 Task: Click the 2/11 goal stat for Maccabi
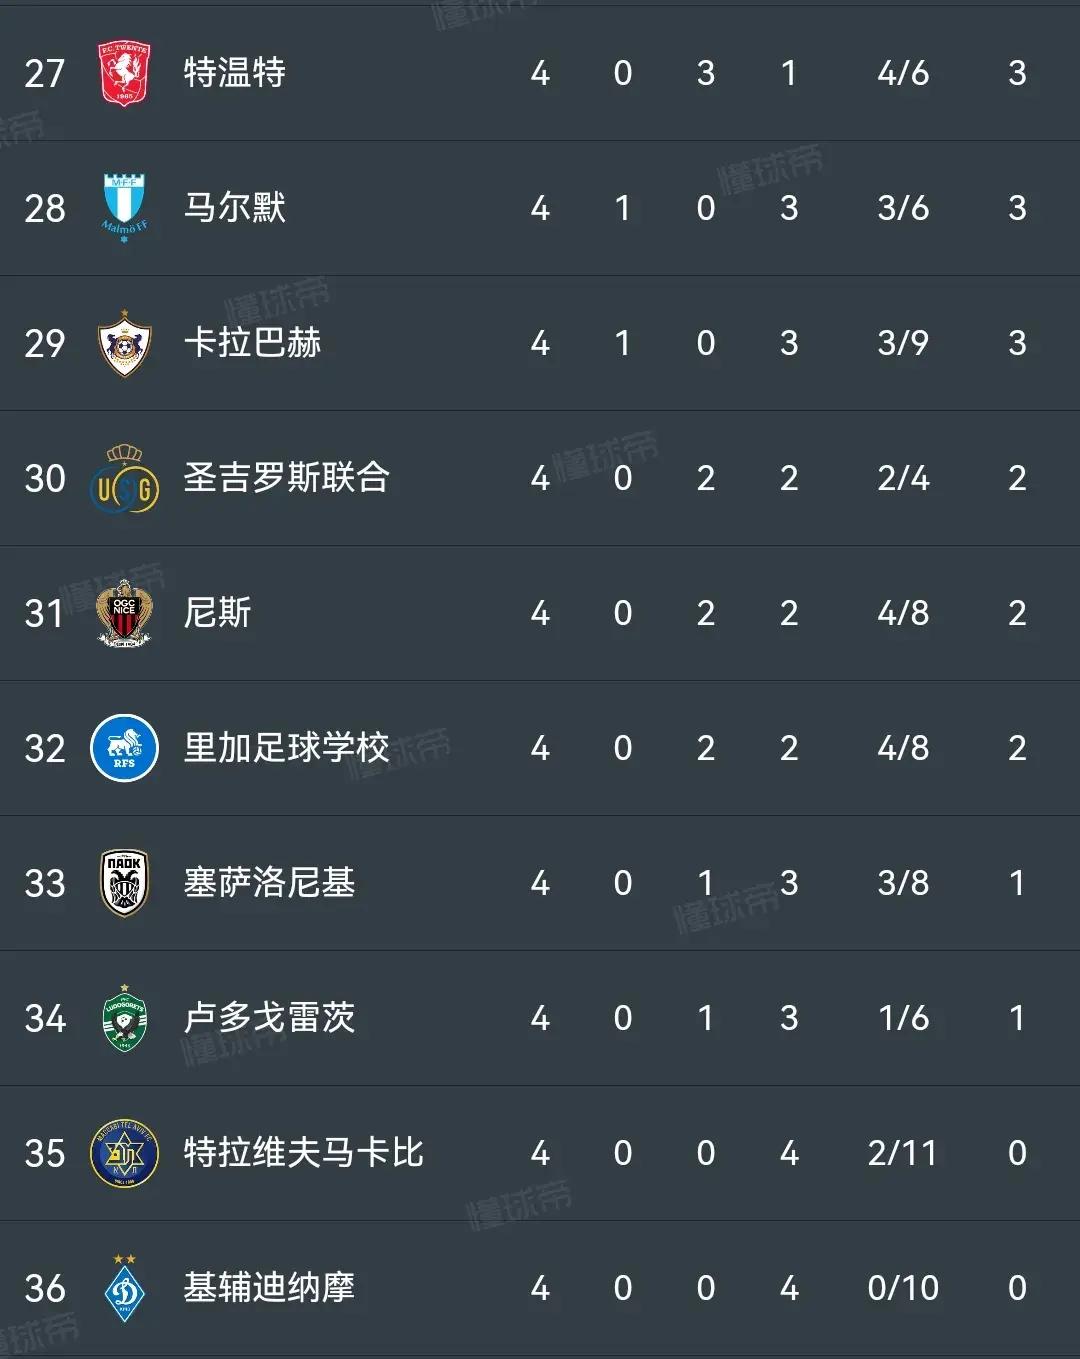pos(903,1152)
